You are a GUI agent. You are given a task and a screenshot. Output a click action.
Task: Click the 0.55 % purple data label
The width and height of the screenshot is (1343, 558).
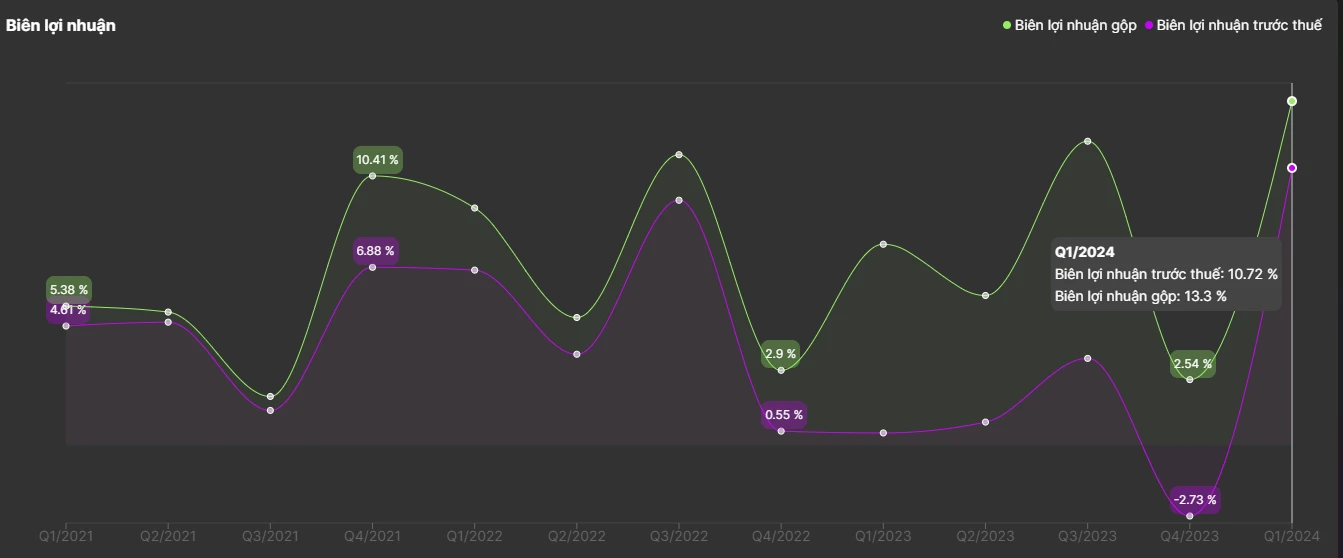coord(784,415)
